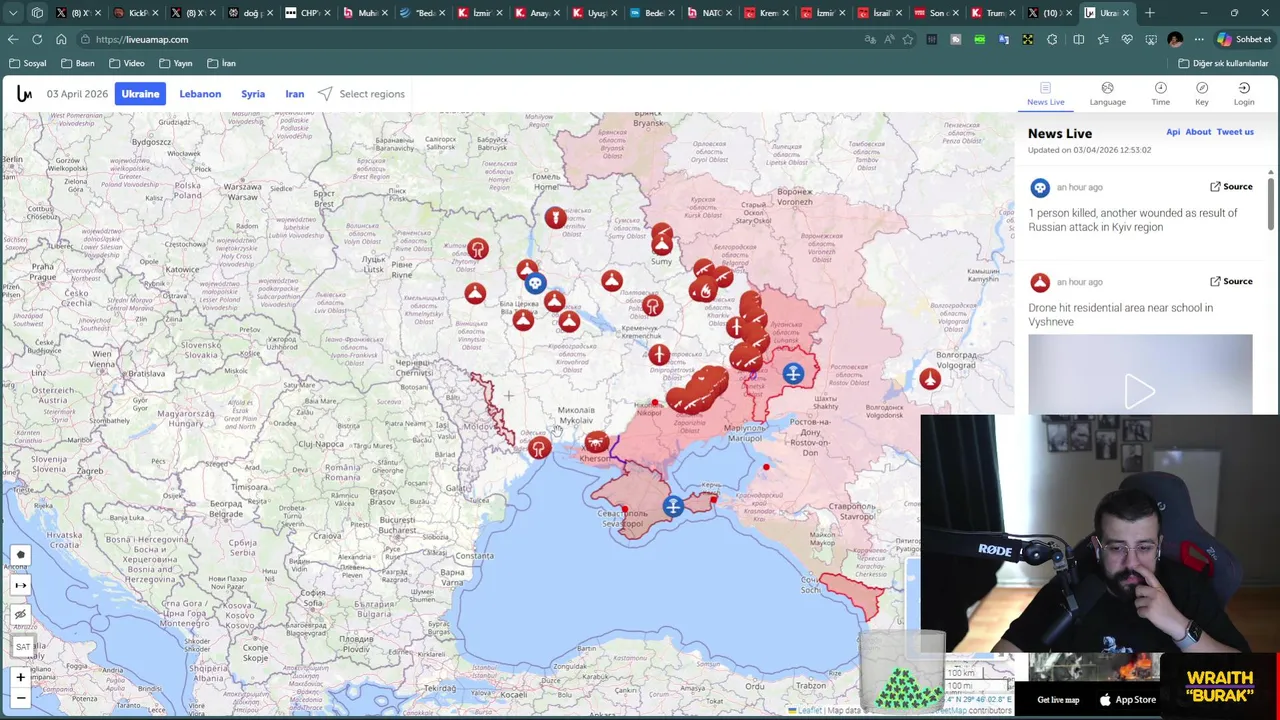Screen dimensions: 1280x720
Task: Open the Tweet us link
Action: [1235, 132]
